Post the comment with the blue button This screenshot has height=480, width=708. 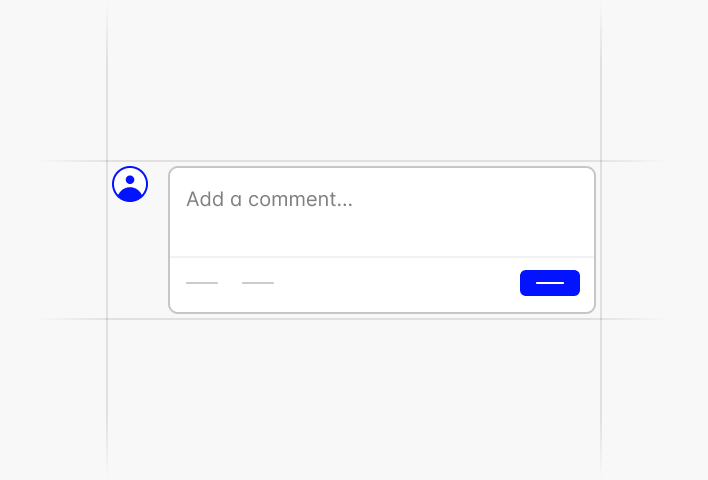[549, 283]
